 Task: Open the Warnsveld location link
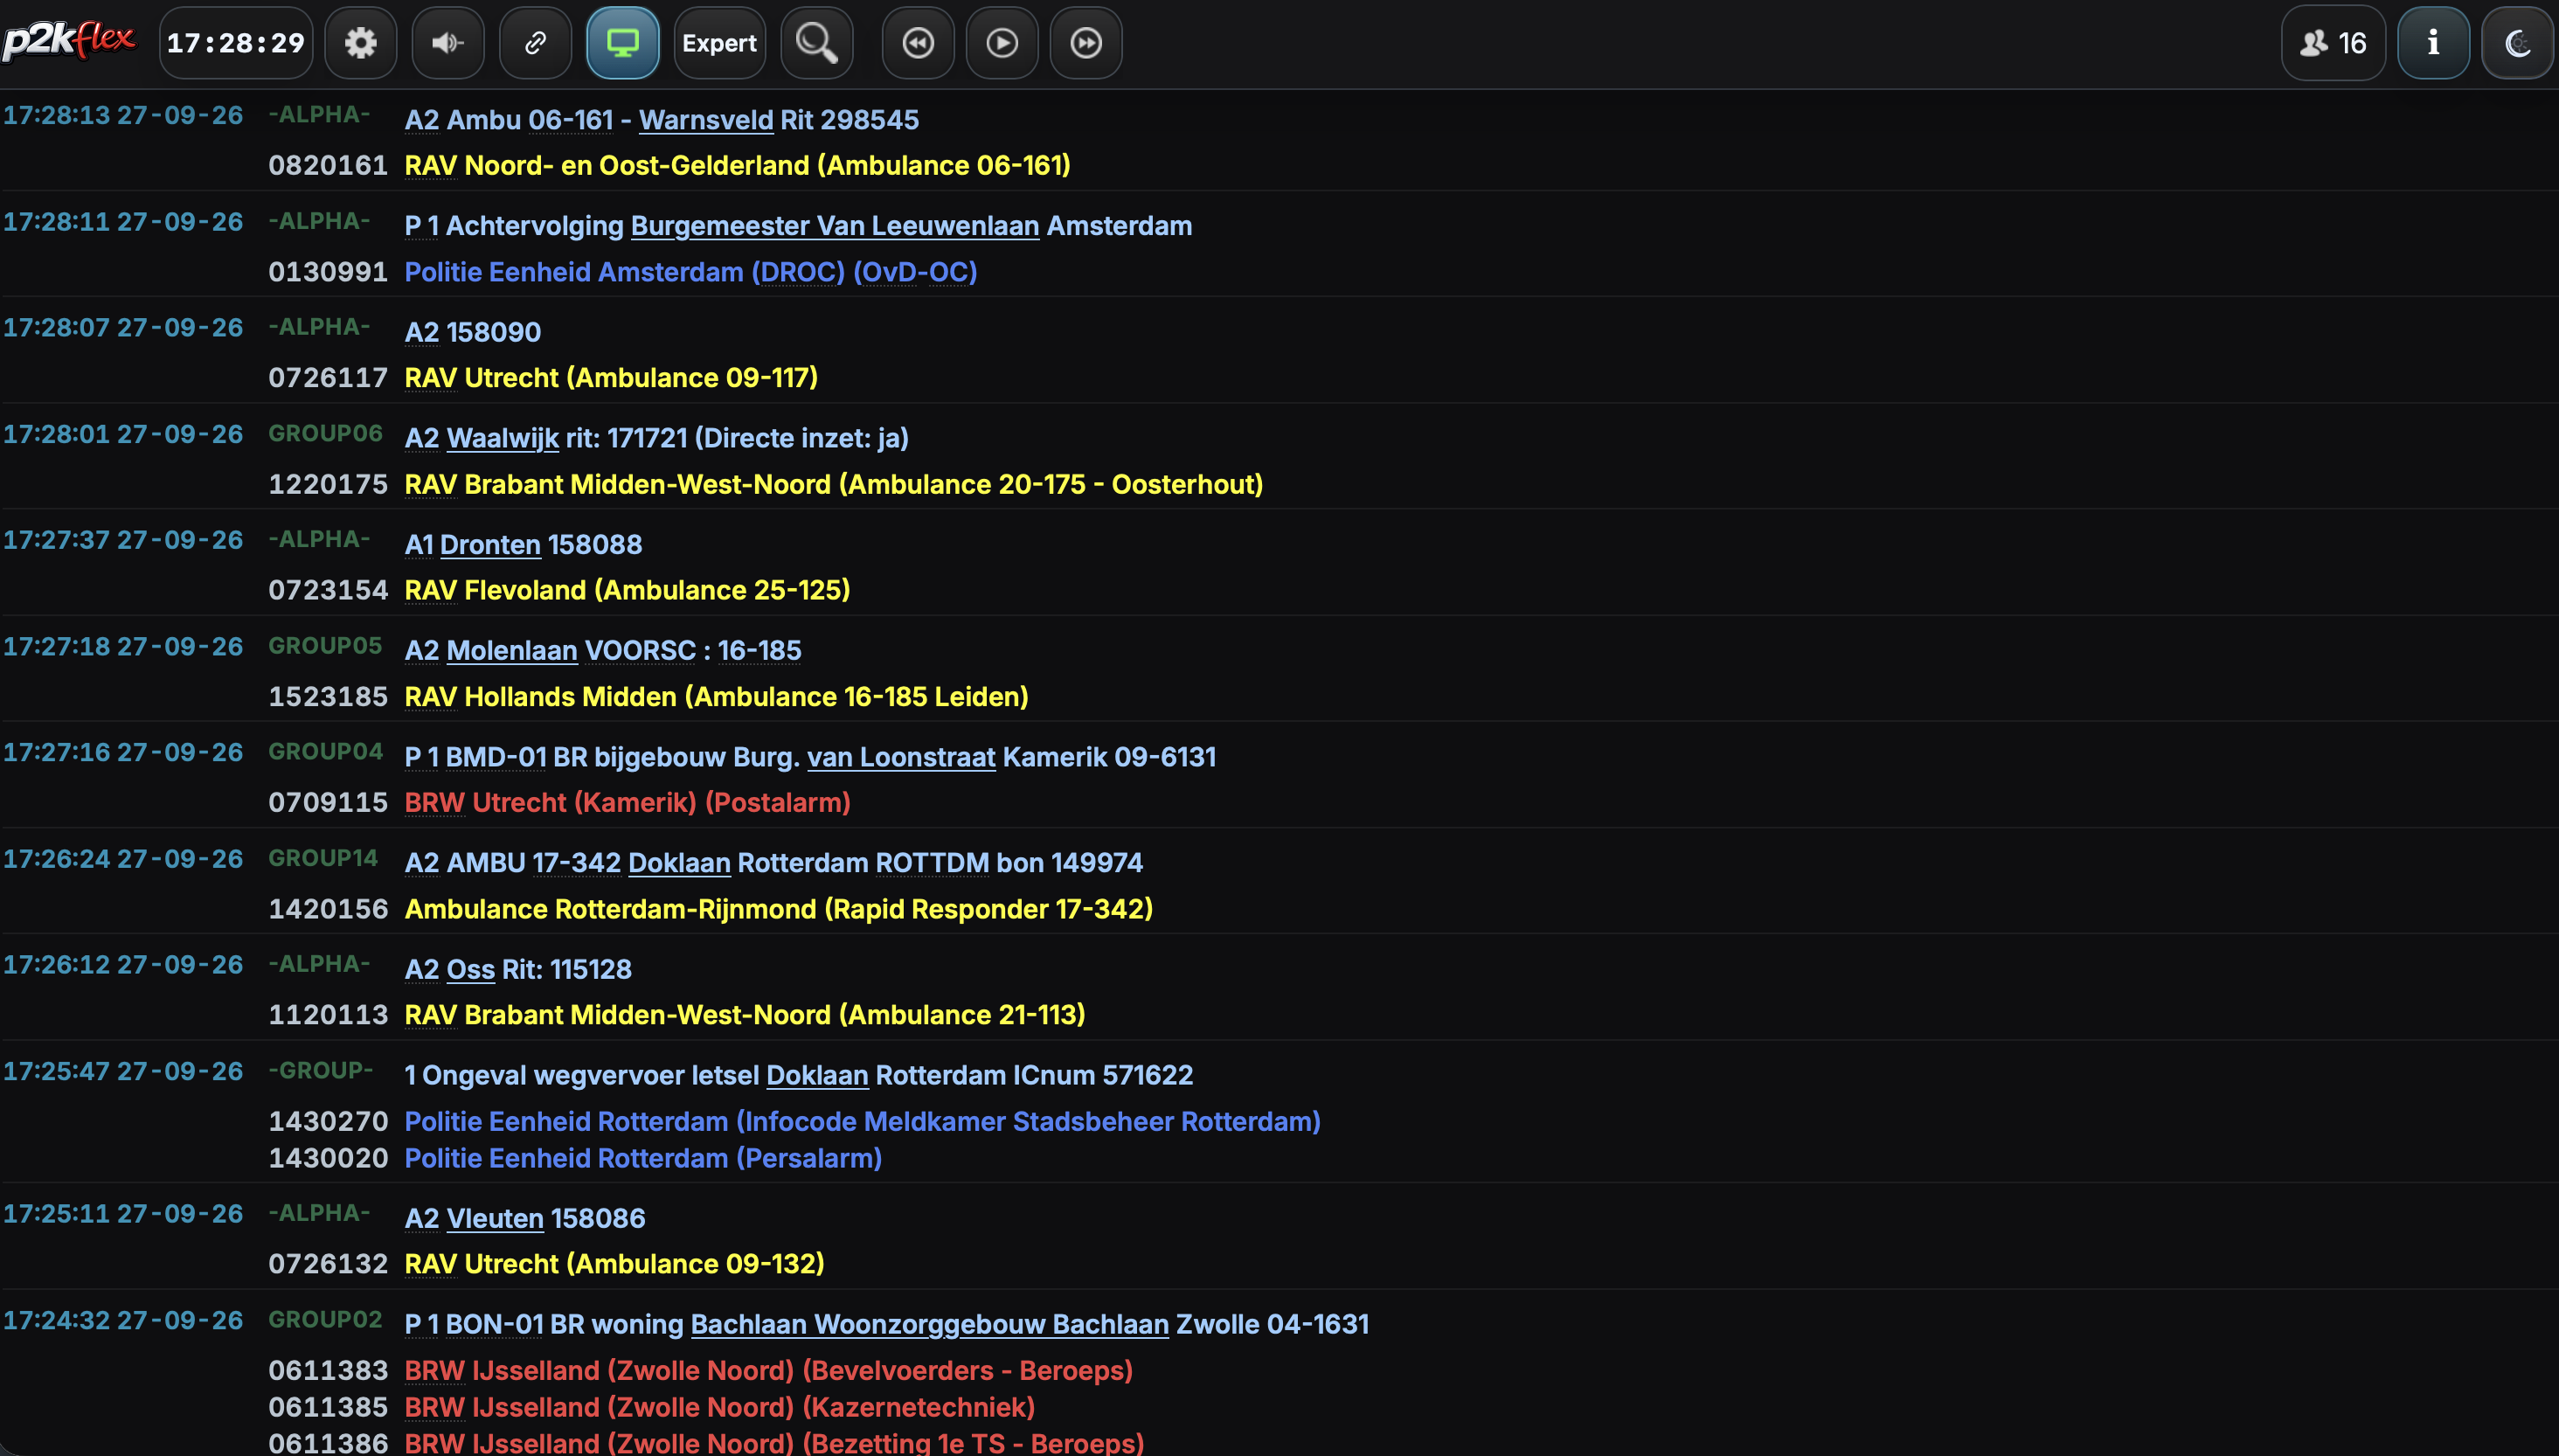706,120
